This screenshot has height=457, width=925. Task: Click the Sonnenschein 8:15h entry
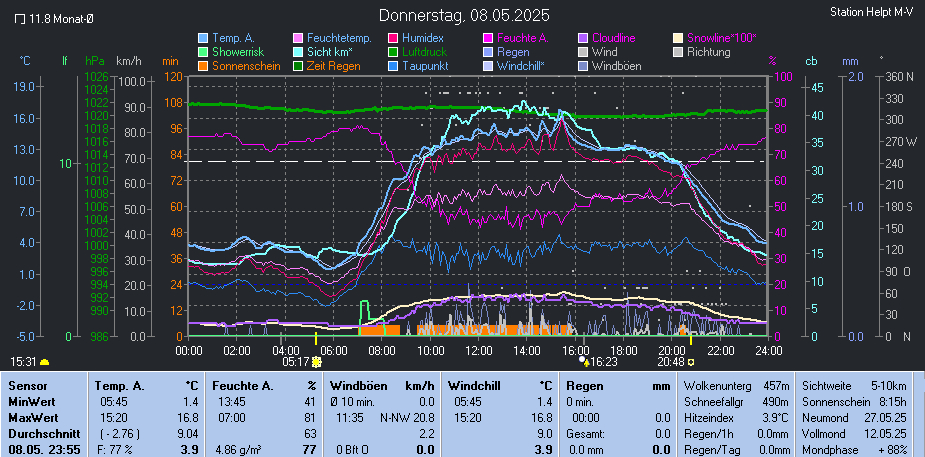pyautogui.click(x=854, y=402)
